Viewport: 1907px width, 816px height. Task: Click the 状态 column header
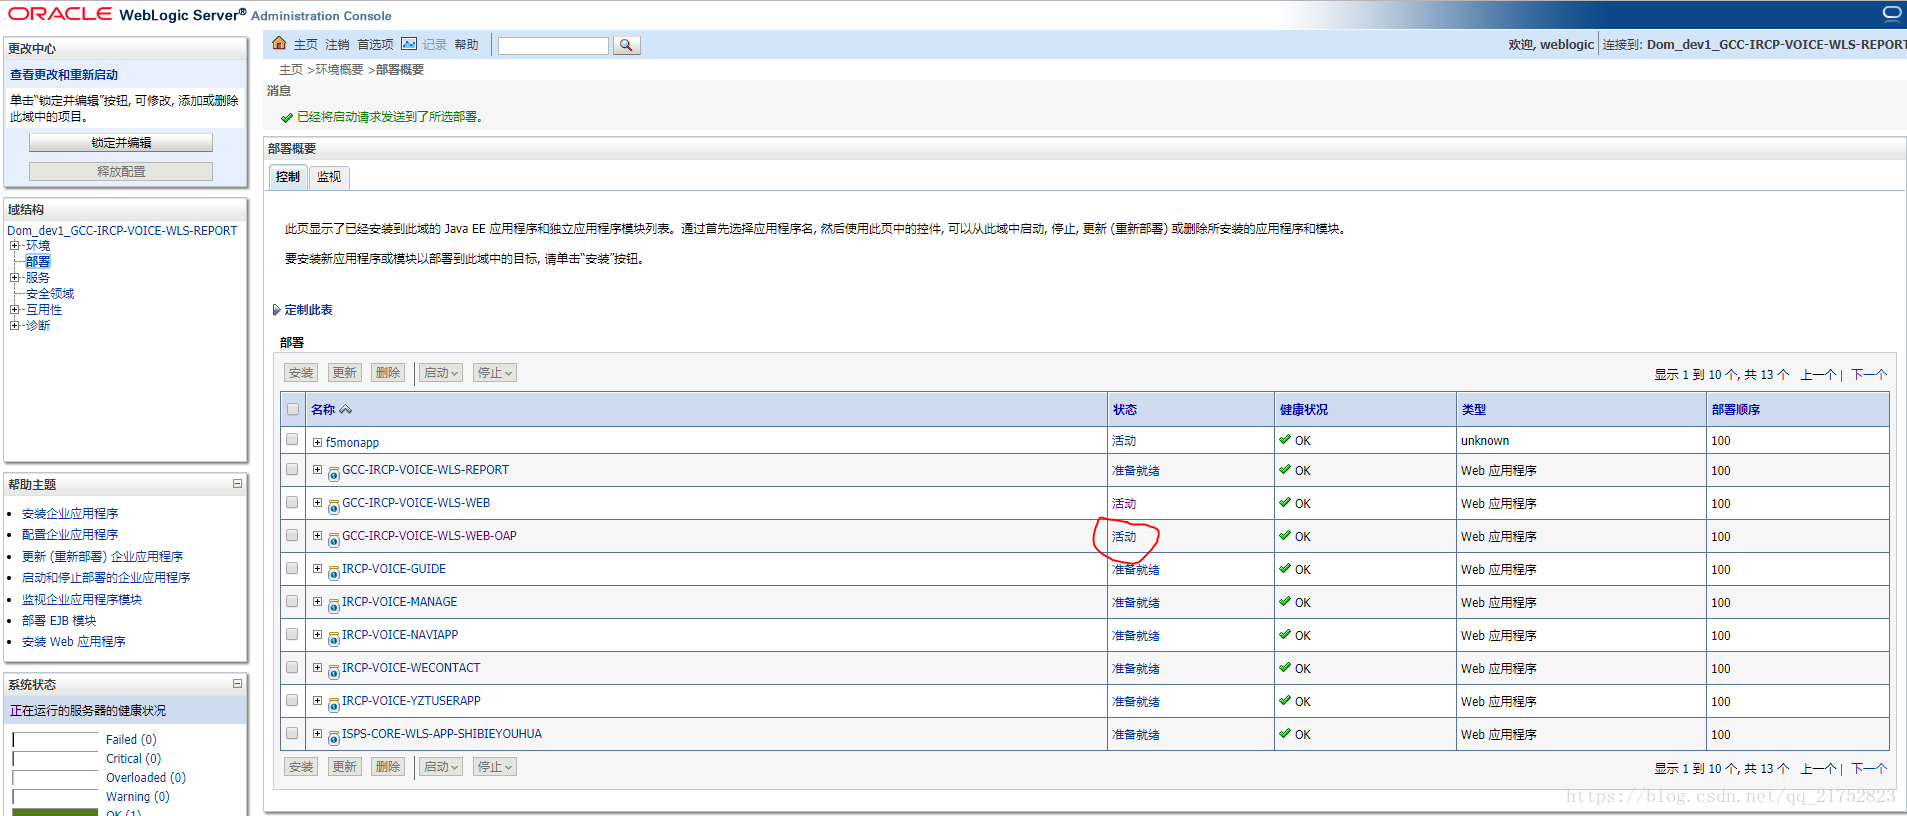click(1125, 410)
